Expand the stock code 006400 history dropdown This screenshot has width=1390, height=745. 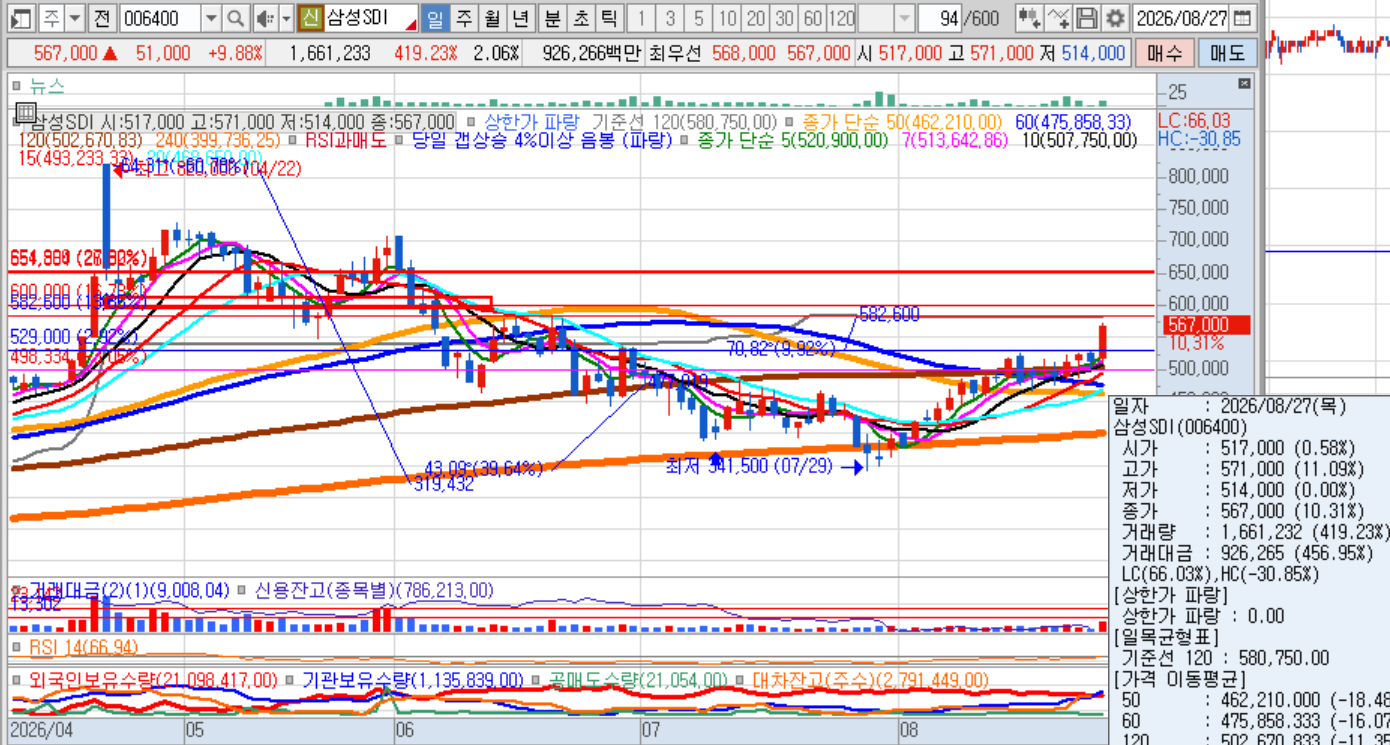tap(210, 18)
